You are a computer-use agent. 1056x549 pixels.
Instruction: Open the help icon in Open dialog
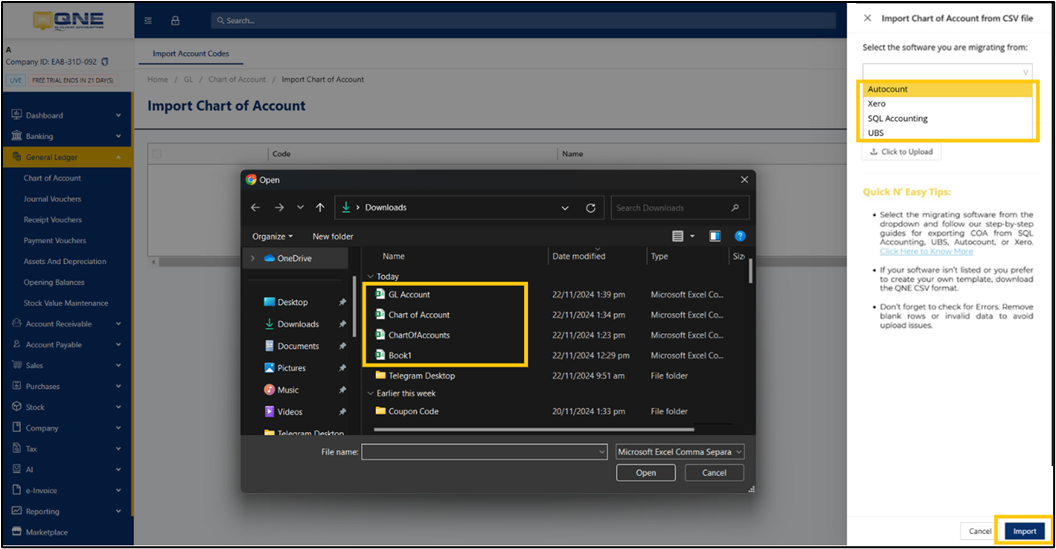coord(739,236)
